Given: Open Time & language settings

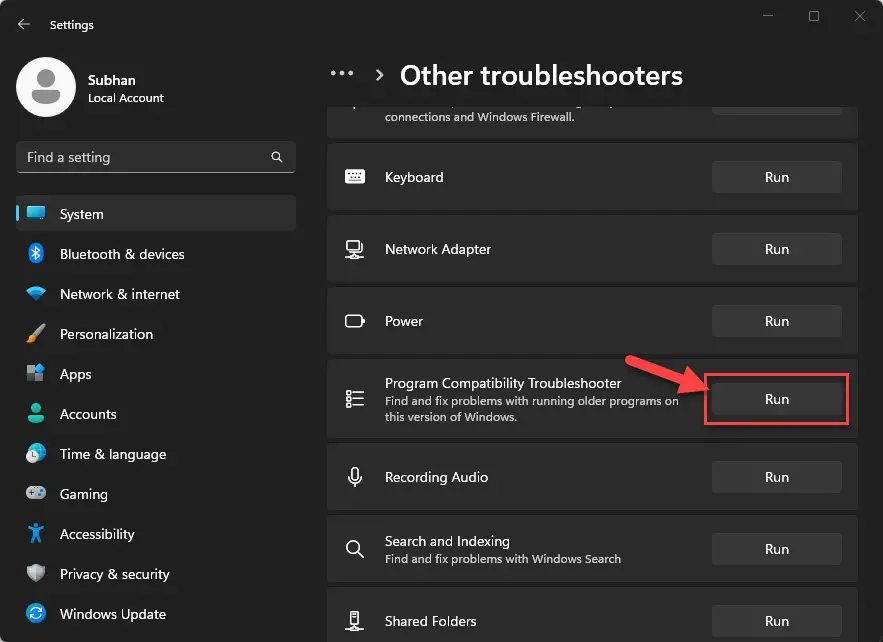Looking at the screenshot, I should pos(156,453).
